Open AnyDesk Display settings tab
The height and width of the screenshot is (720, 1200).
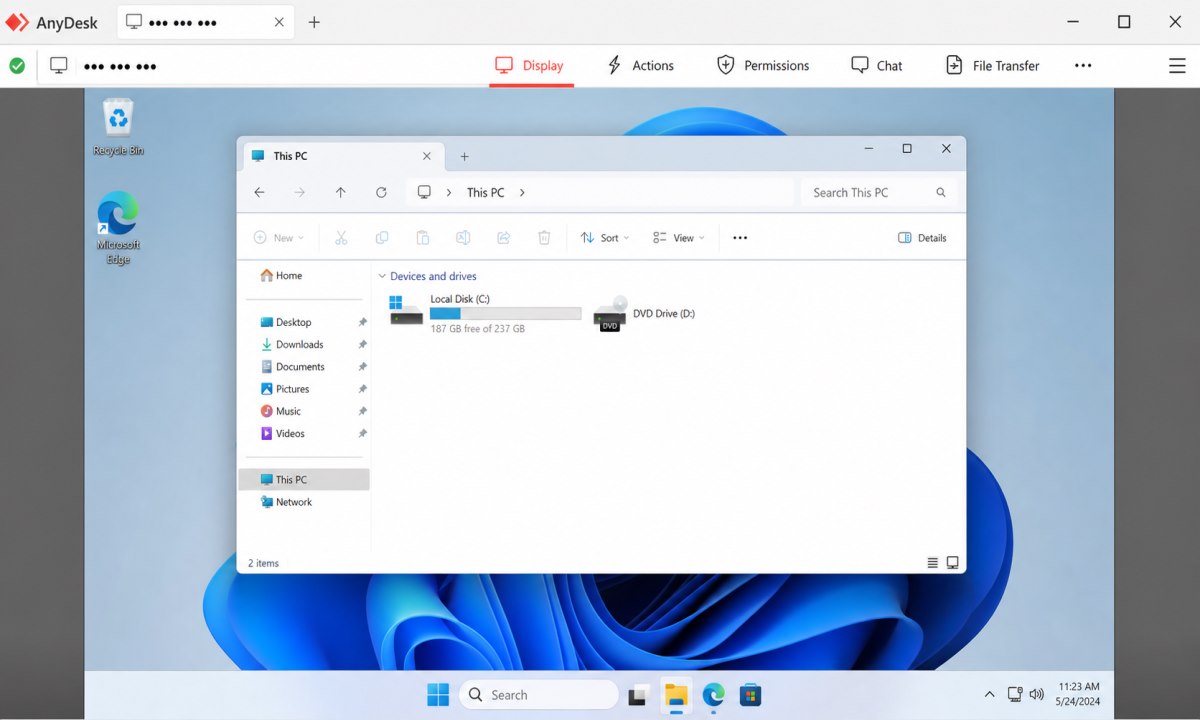click(x=530, y=66)
